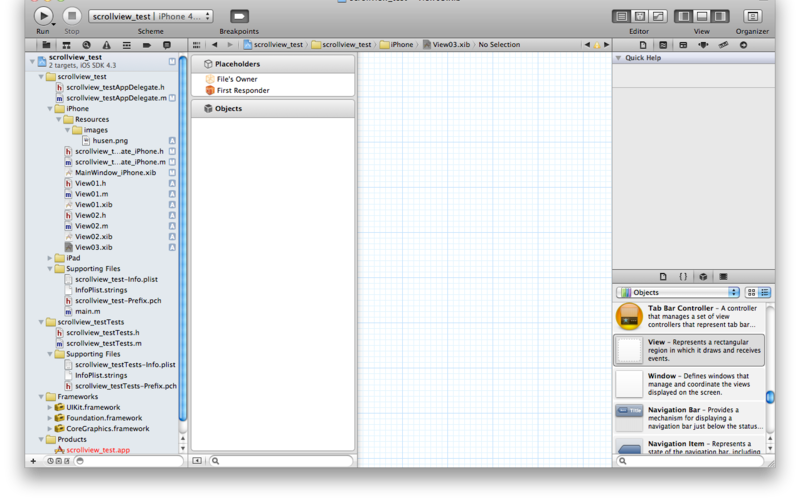Open the Objects library filter dropdown
This screenshot has height=502, width=800.
(x=678, y=292)
